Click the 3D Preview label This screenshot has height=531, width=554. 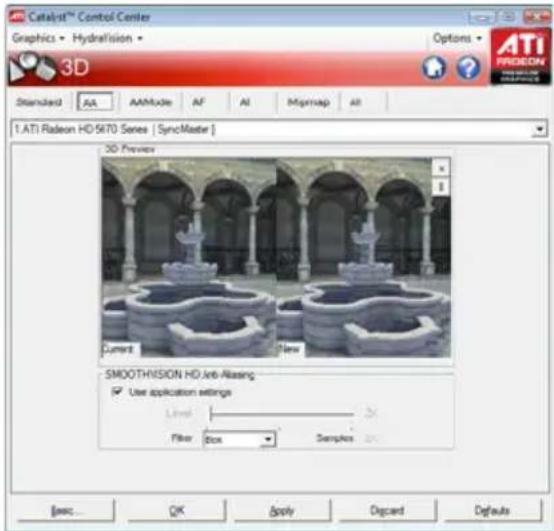tap(130, 149)
